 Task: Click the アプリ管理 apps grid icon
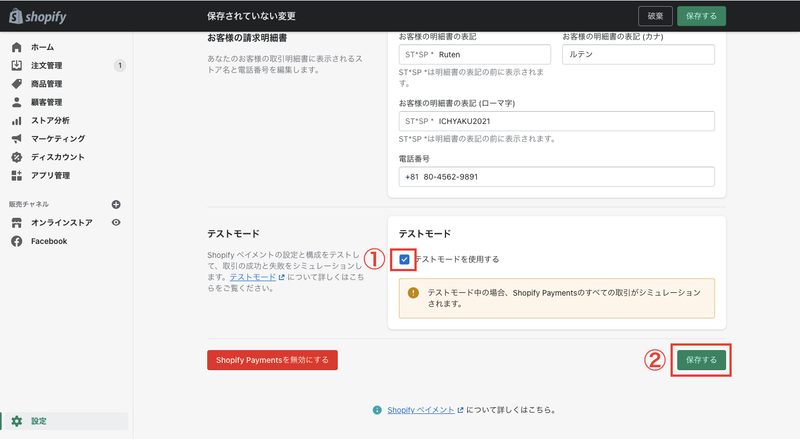[16, 175]
